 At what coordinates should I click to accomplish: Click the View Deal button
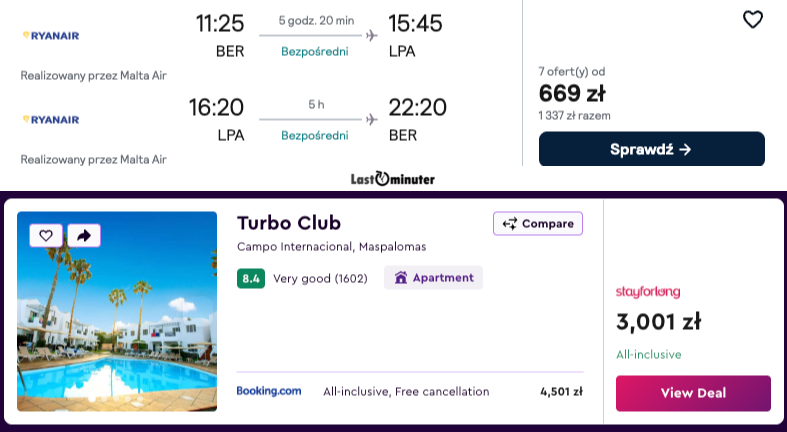tap(693, 393)
